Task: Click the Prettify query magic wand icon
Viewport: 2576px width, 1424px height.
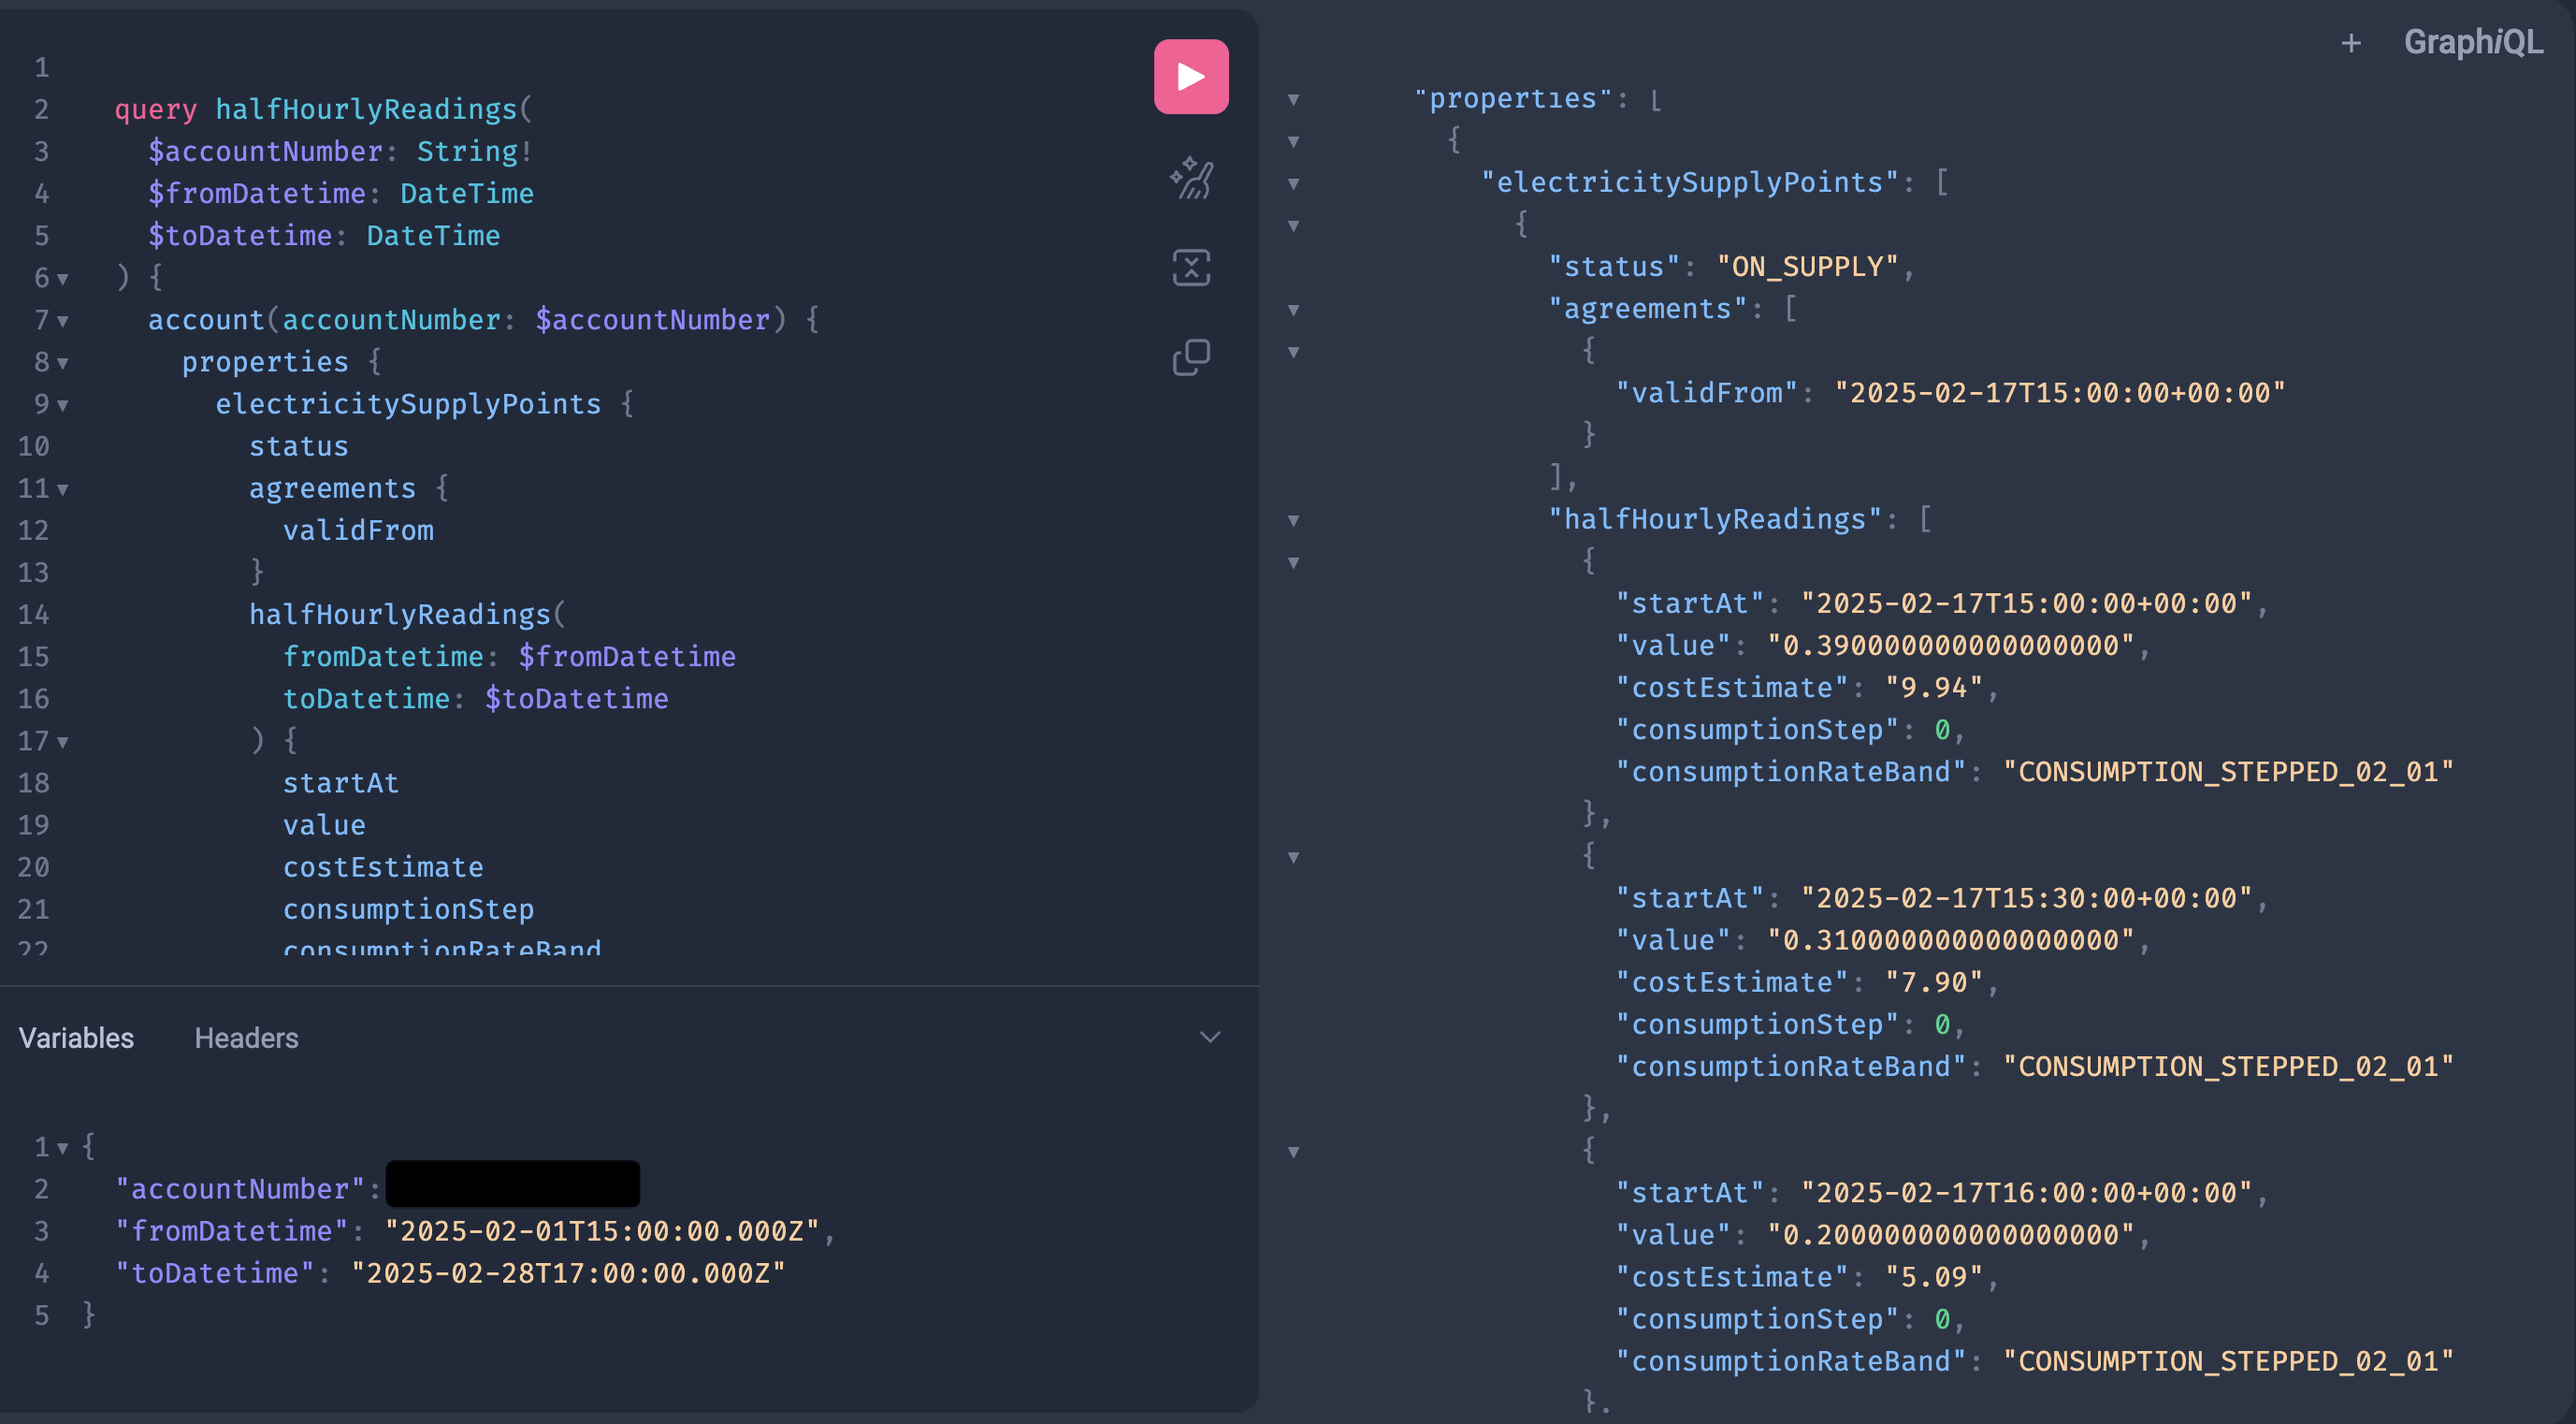Action: (x=1190, y=179)
